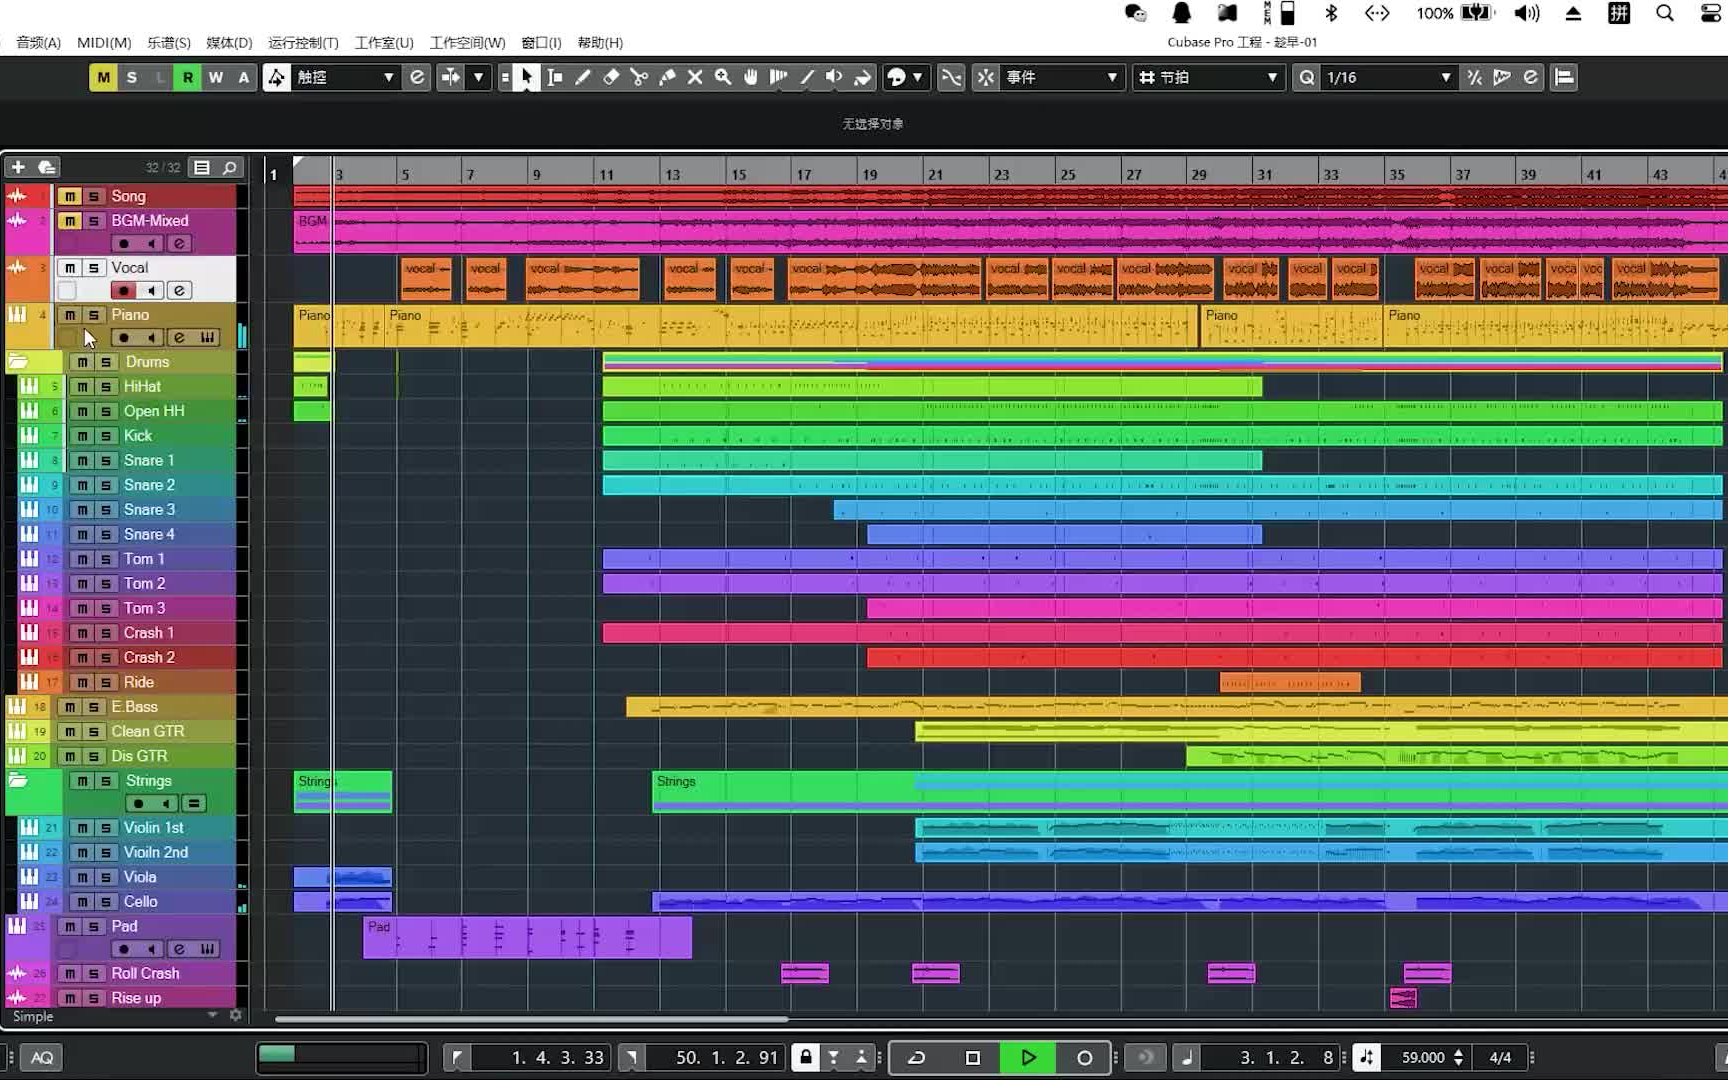This screenshot has height=1080, width=1728.
Task: Edit the 59.000 tempo value
Action: click(x=1423, y=1057)
